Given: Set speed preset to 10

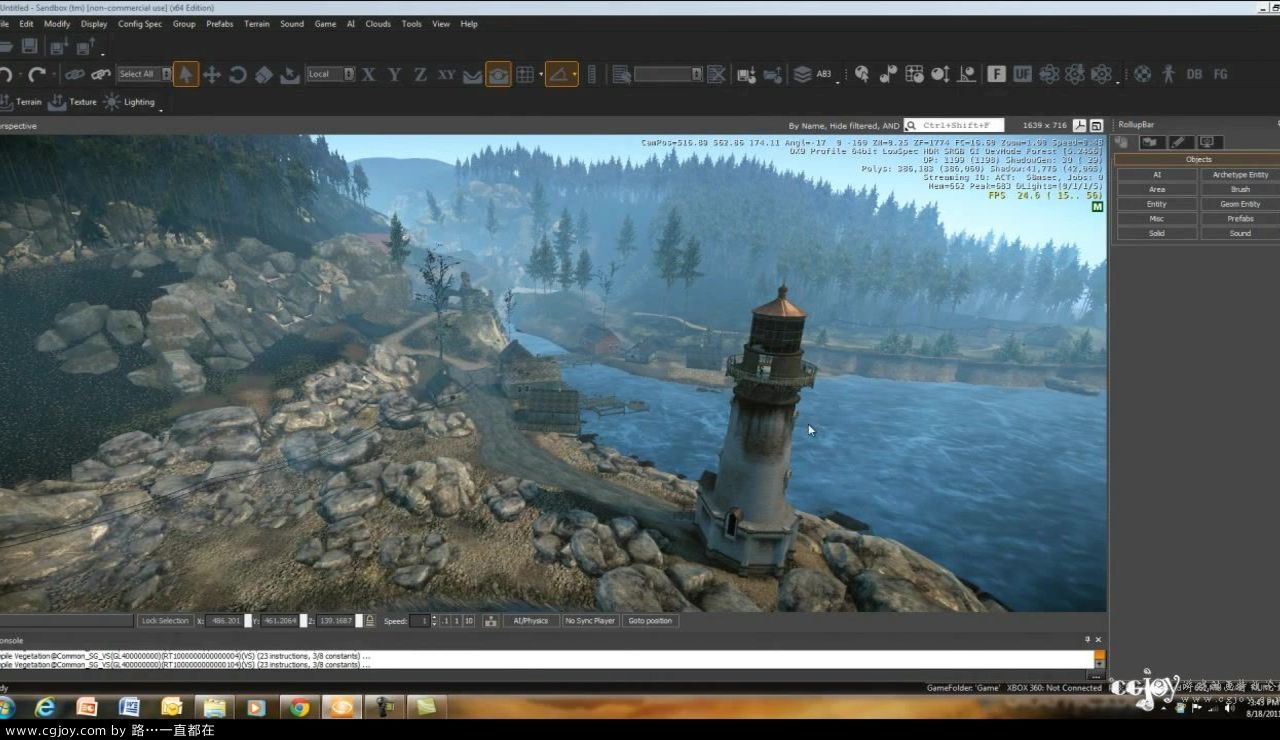Looking at the screenshot, I should [469, 621].
